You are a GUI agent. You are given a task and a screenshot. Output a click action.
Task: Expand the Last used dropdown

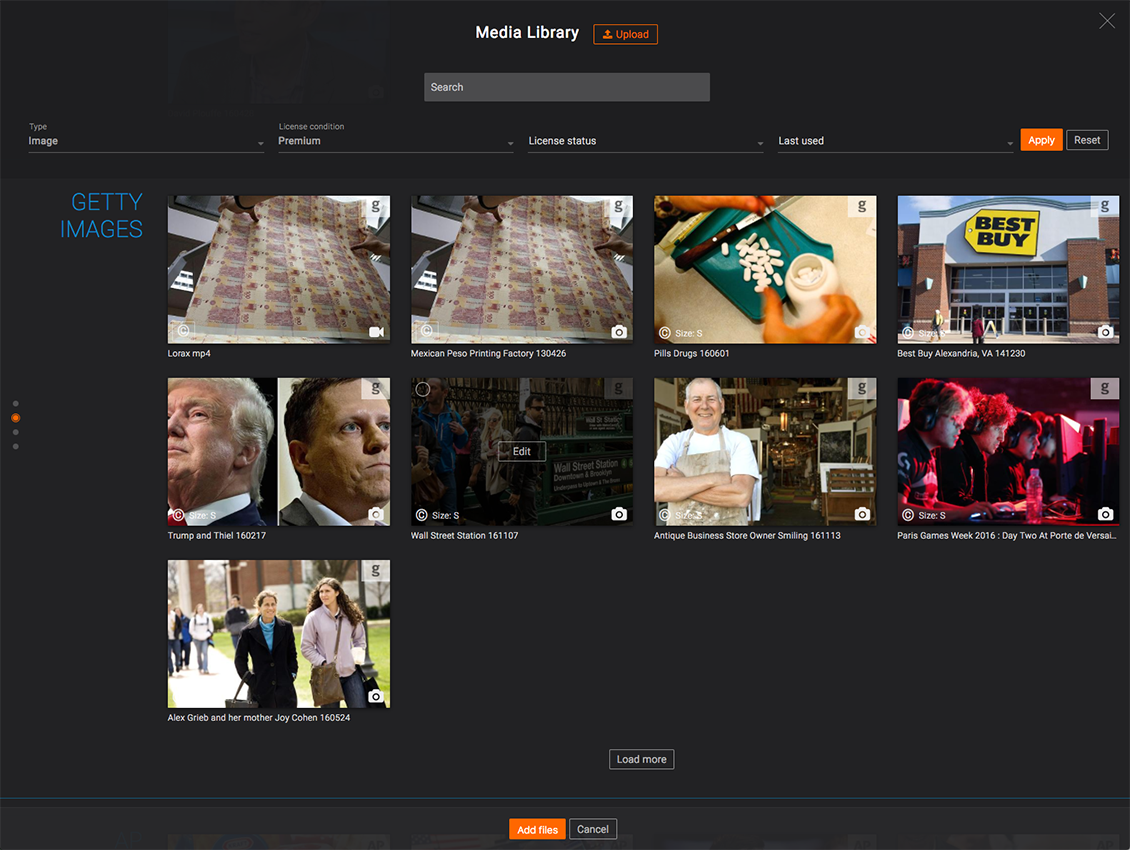pos(896,141)
